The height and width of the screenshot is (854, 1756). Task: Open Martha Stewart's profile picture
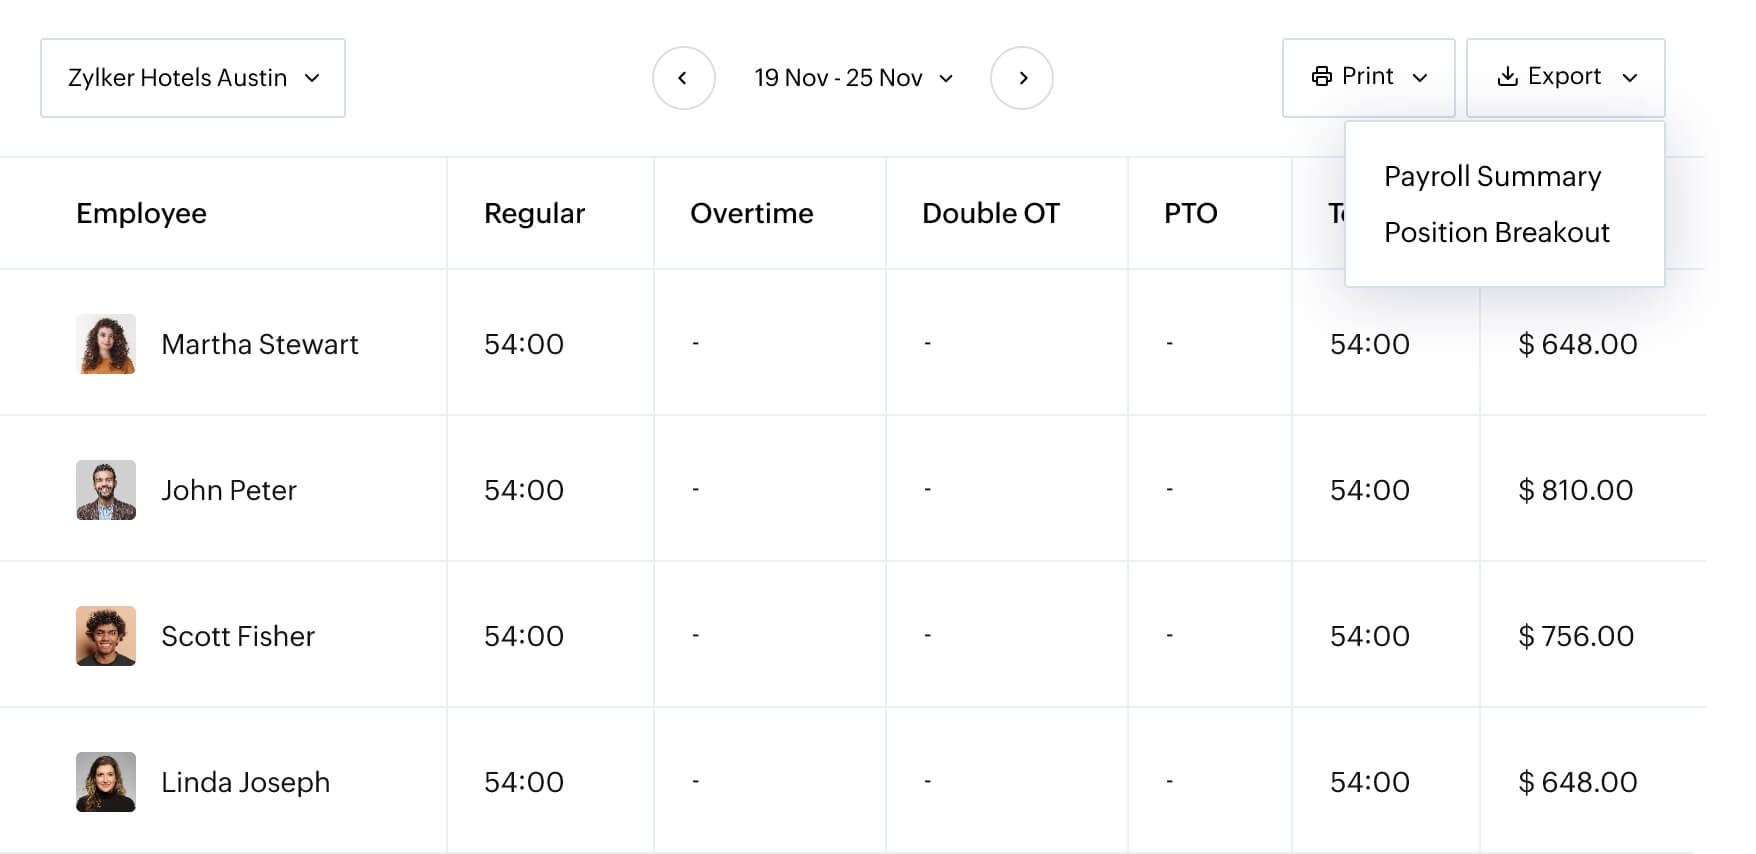tap(106, 343)
